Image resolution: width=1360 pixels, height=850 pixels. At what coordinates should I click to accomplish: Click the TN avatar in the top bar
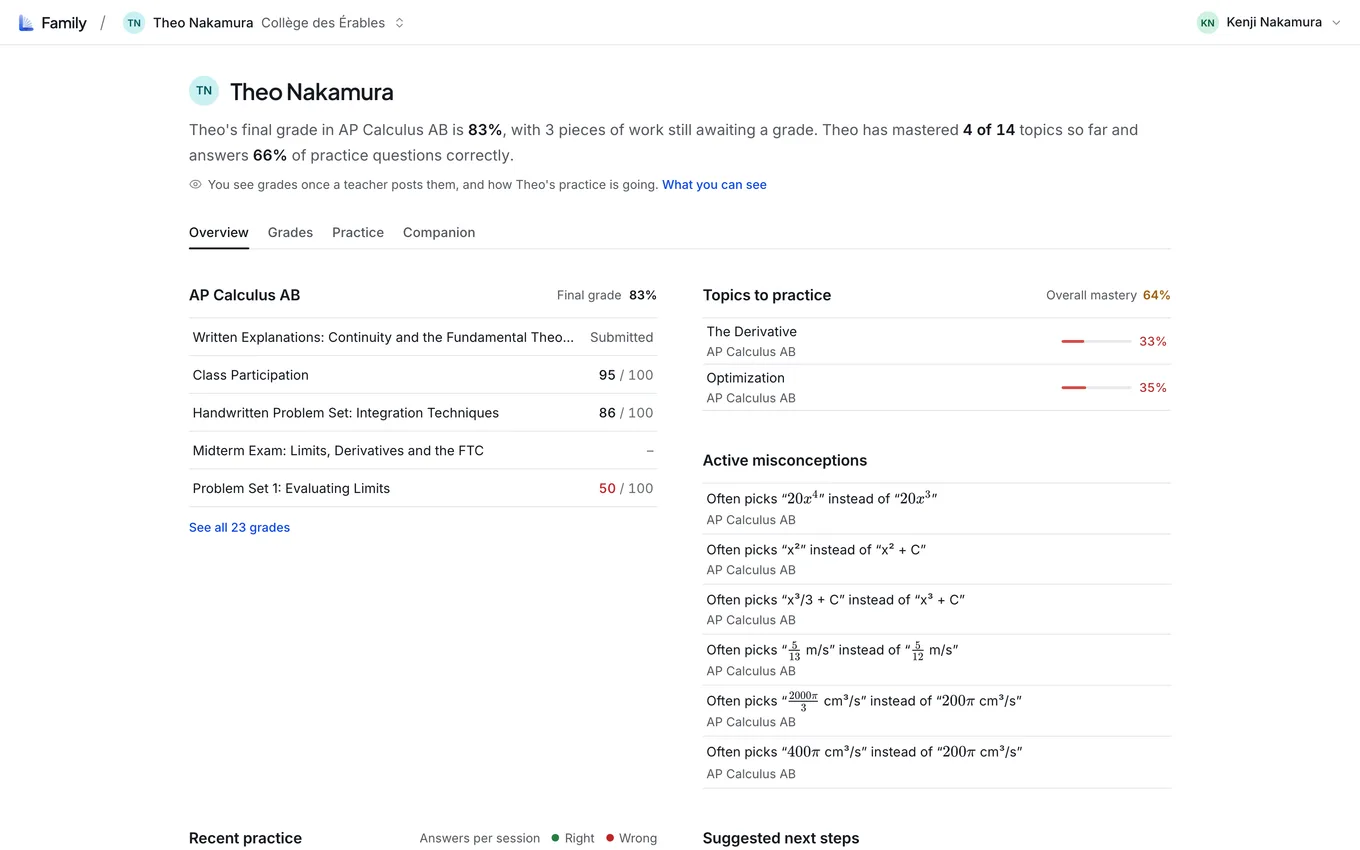point(134,22)
